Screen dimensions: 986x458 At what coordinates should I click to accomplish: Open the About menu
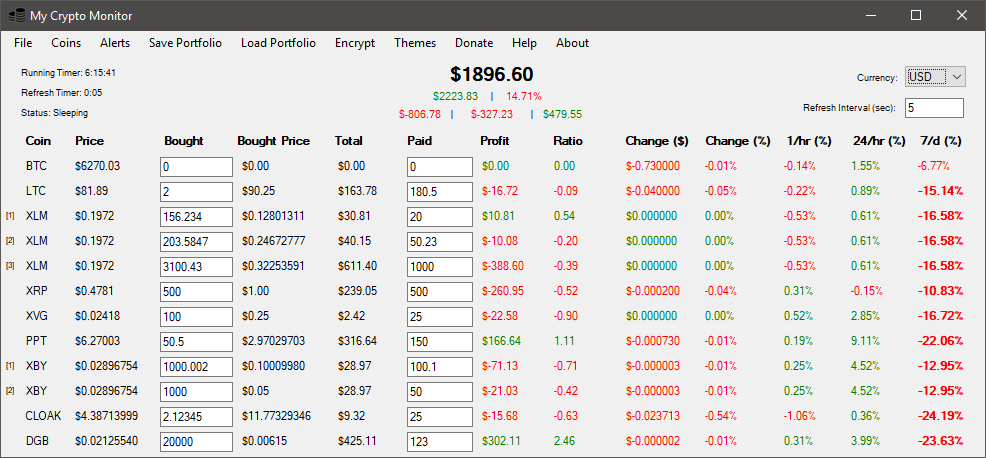pos(572,43)
